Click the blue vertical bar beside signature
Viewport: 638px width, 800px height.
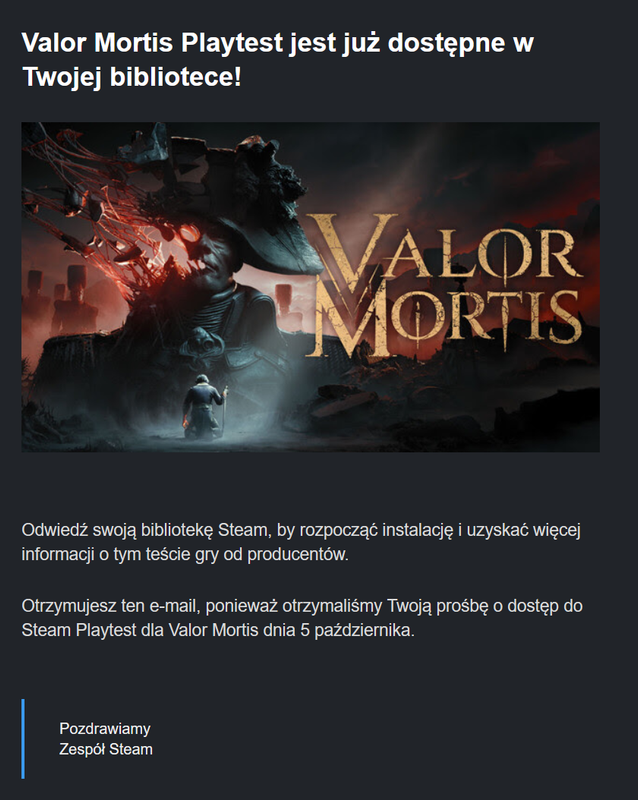(x=23, y=739)
